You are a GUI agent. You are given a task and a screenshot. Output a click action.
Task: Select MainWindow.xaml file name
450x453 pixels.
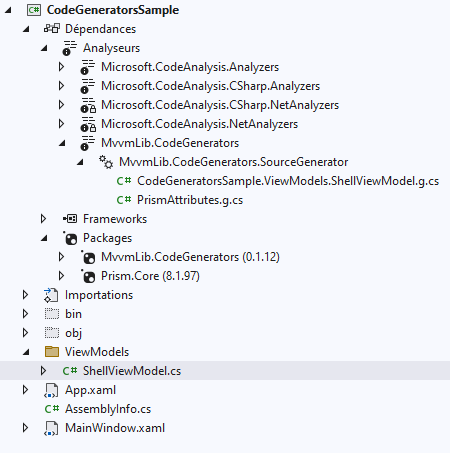pyautogui.click(x=115, y=428)
